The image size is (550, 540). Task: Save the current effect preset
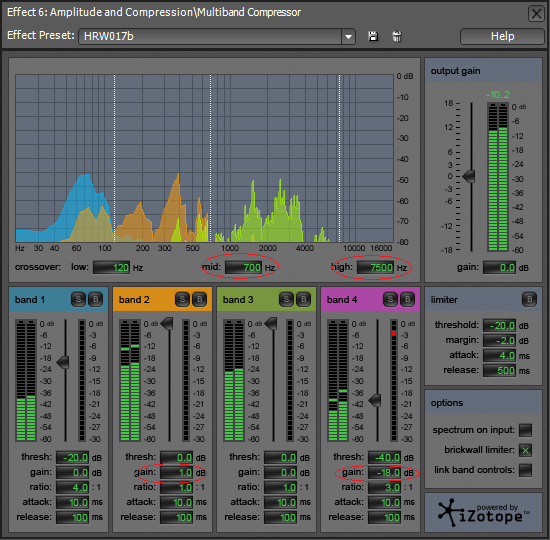click(373, 36)
